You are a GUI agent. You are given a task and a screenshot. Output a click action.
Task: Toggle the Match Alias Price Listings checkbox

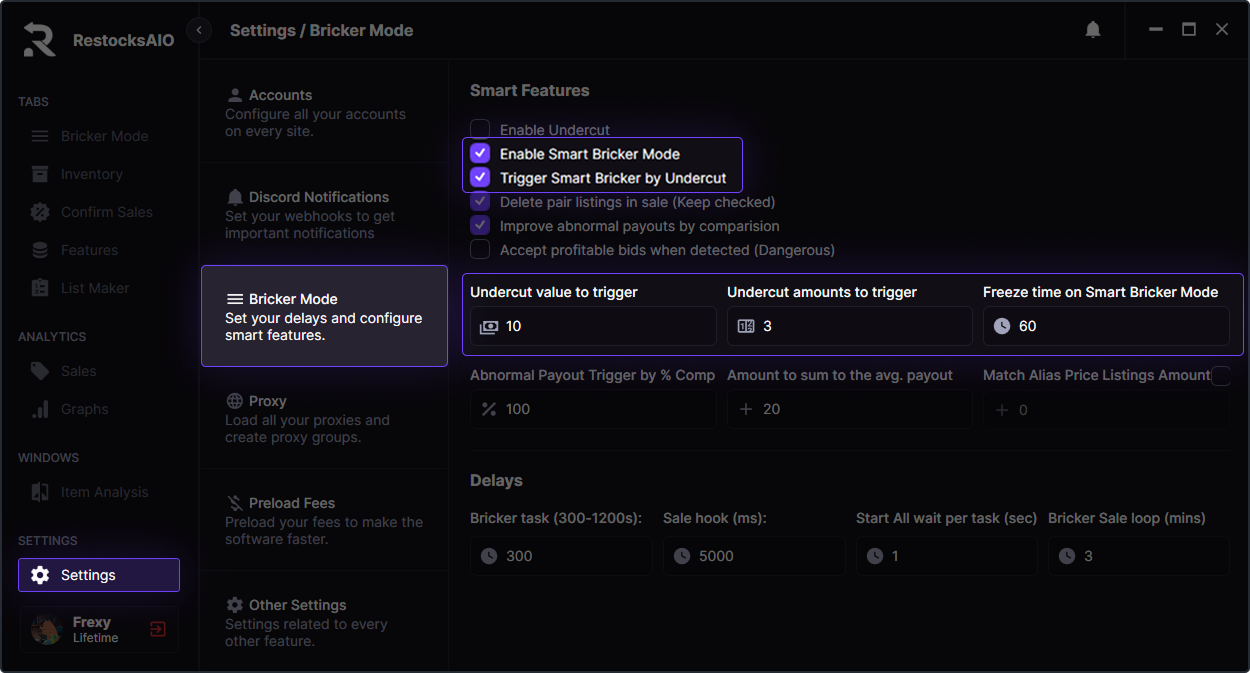click(1220, 376)
